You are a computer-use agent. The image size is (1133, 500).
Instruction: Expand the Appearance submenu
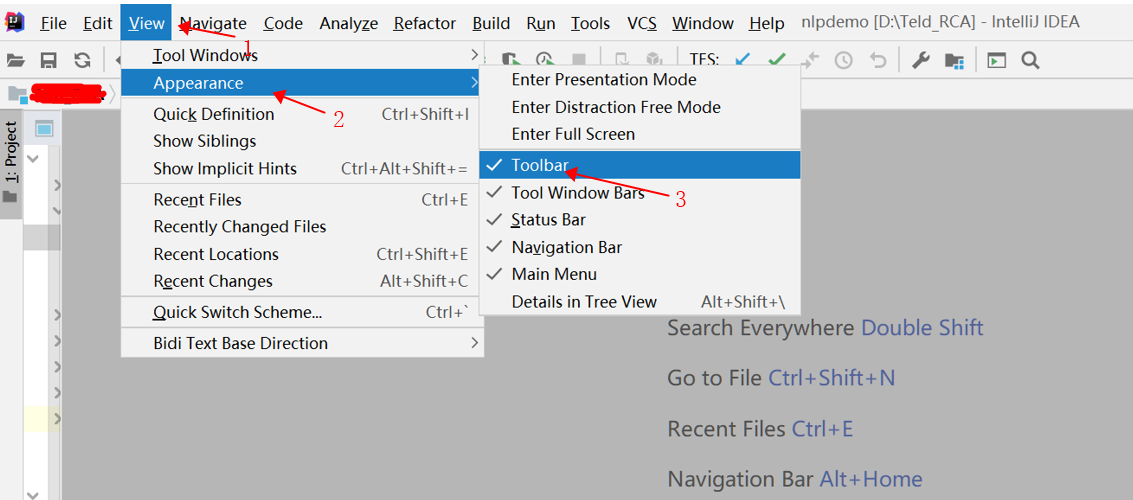302,83
